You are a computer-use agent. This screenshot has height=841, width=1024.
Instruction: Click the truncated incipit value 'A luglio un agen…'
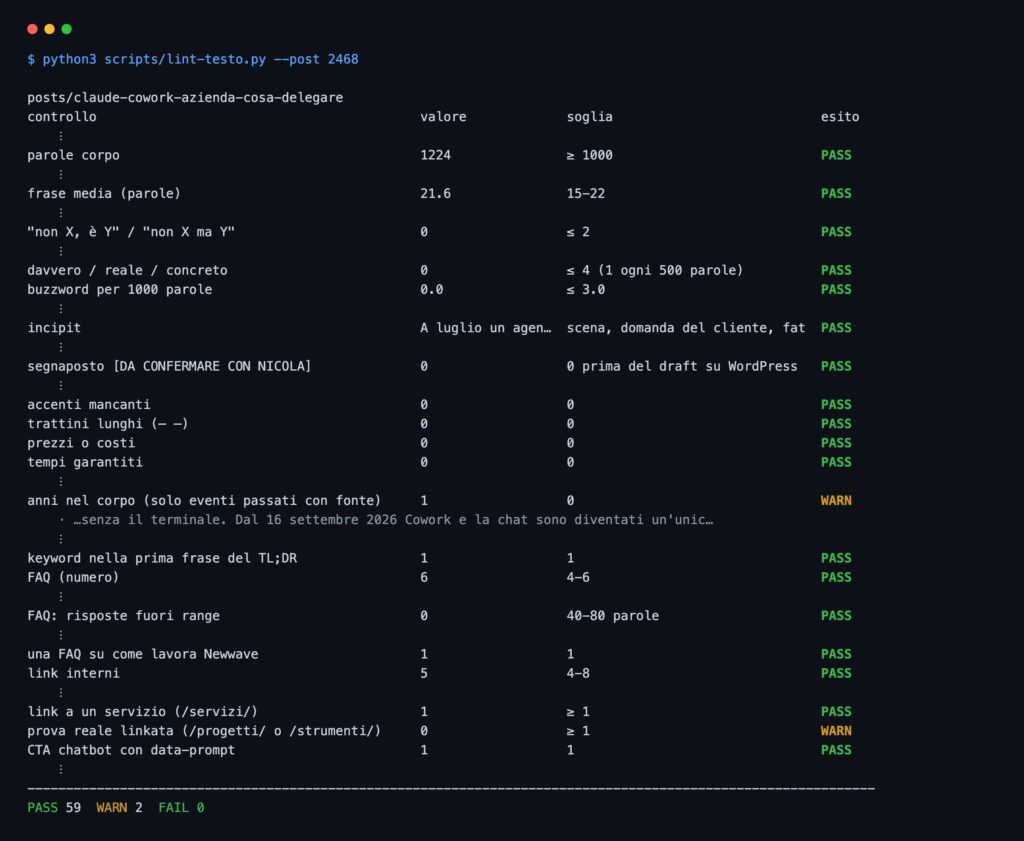(x=485, y=328)
